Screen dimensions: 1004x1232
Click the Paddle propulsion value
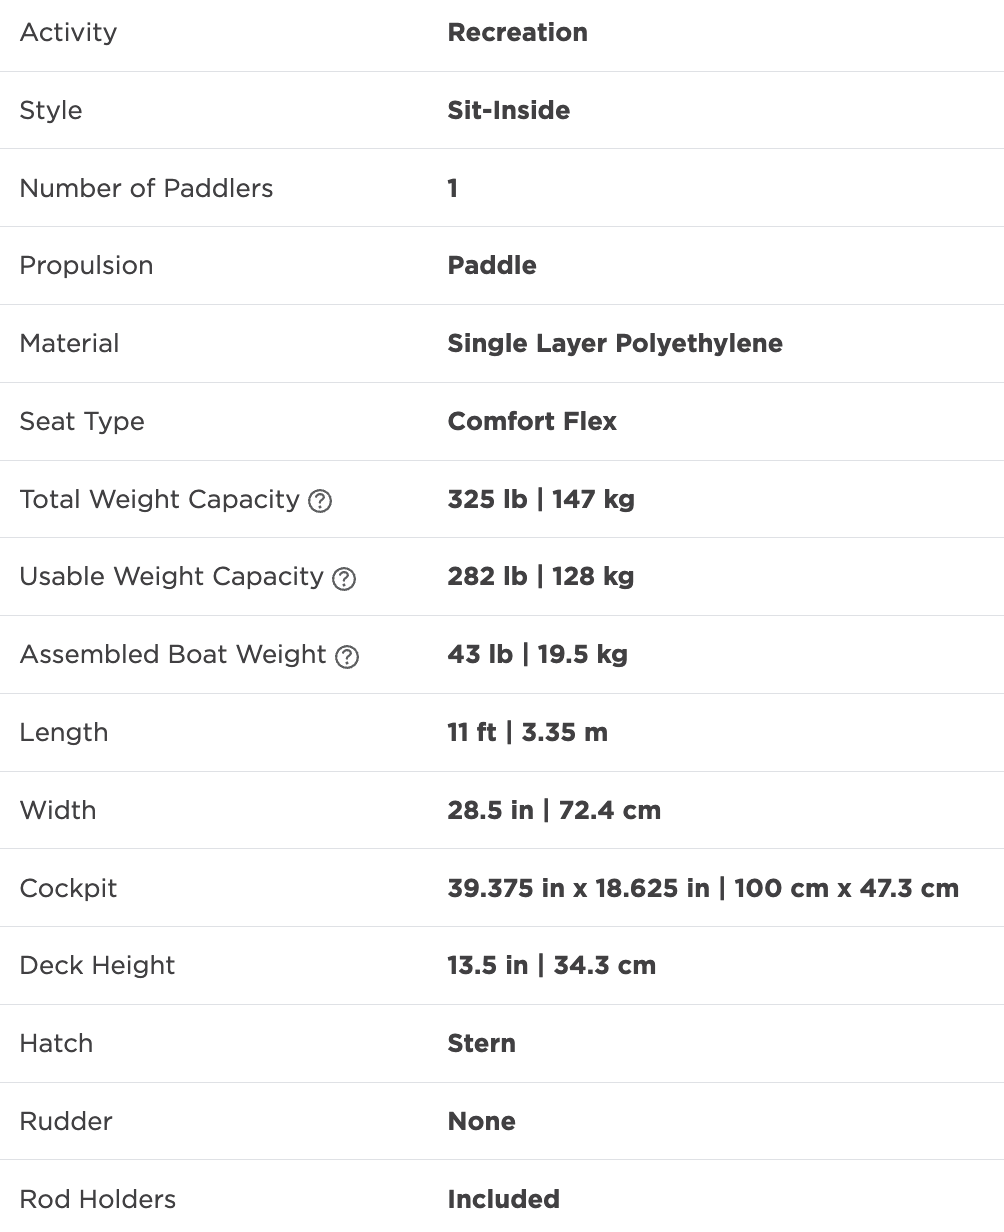(492, 265)
